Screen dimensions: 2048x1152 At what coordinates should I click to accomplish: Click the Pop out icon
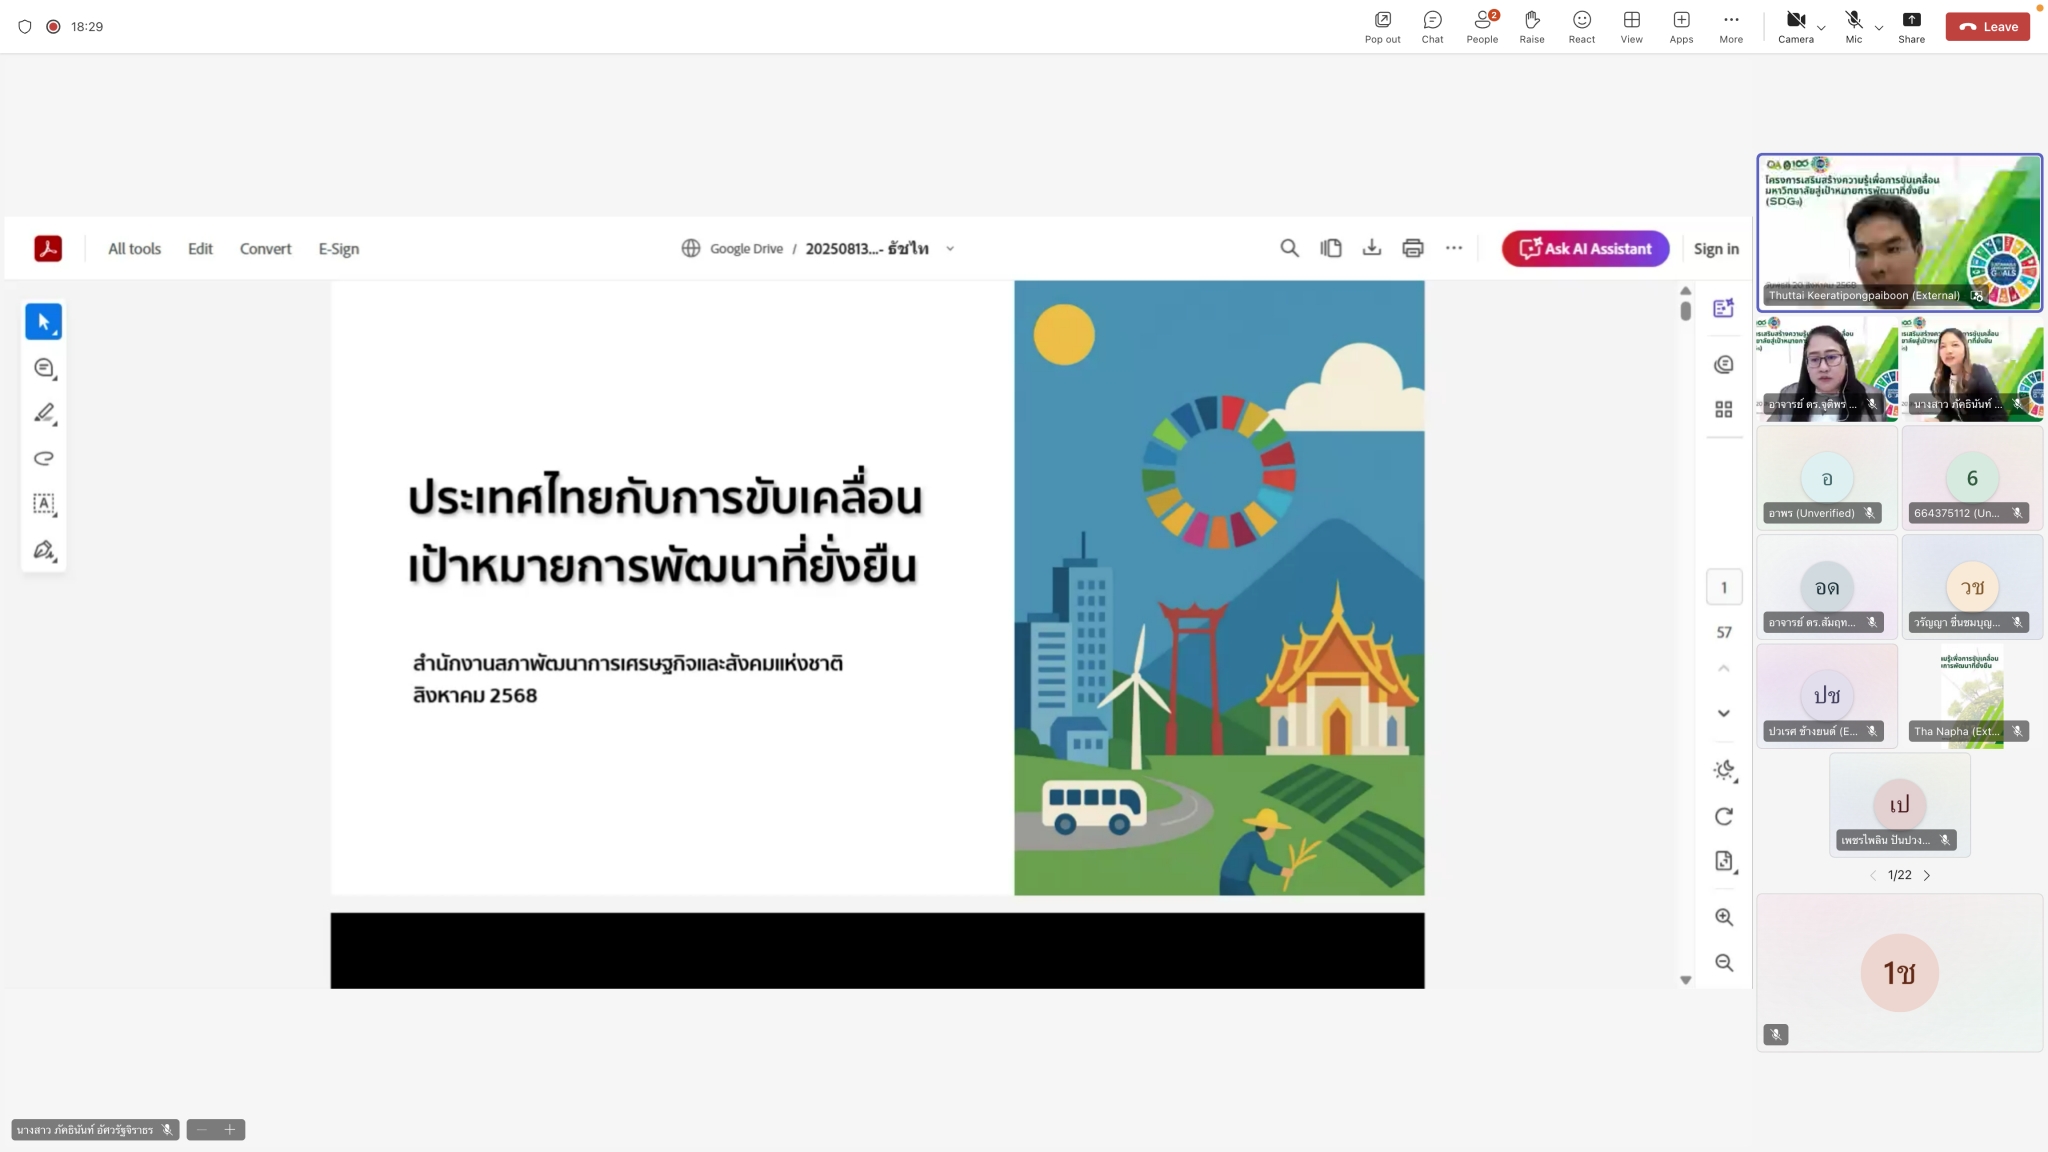tap(1382, 26)
